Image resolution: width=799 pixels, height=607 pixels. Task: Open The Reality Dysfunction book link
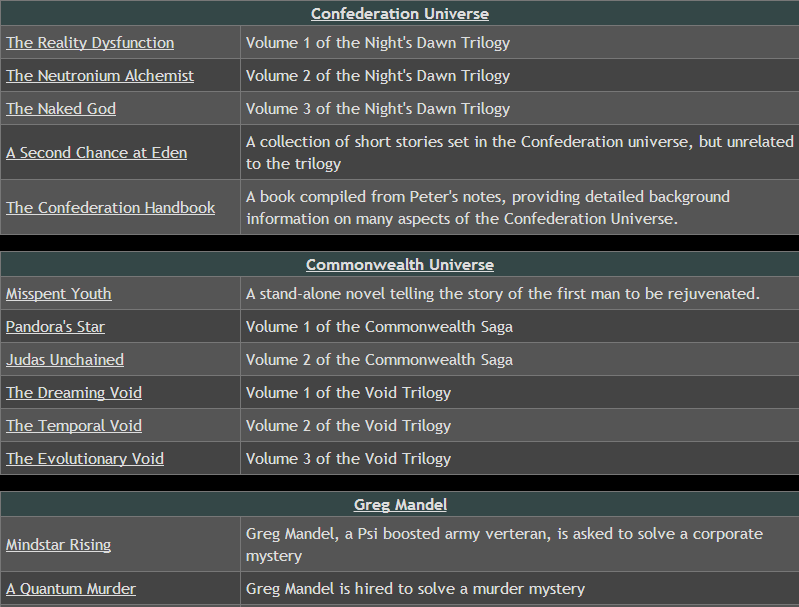click(90, 43)
